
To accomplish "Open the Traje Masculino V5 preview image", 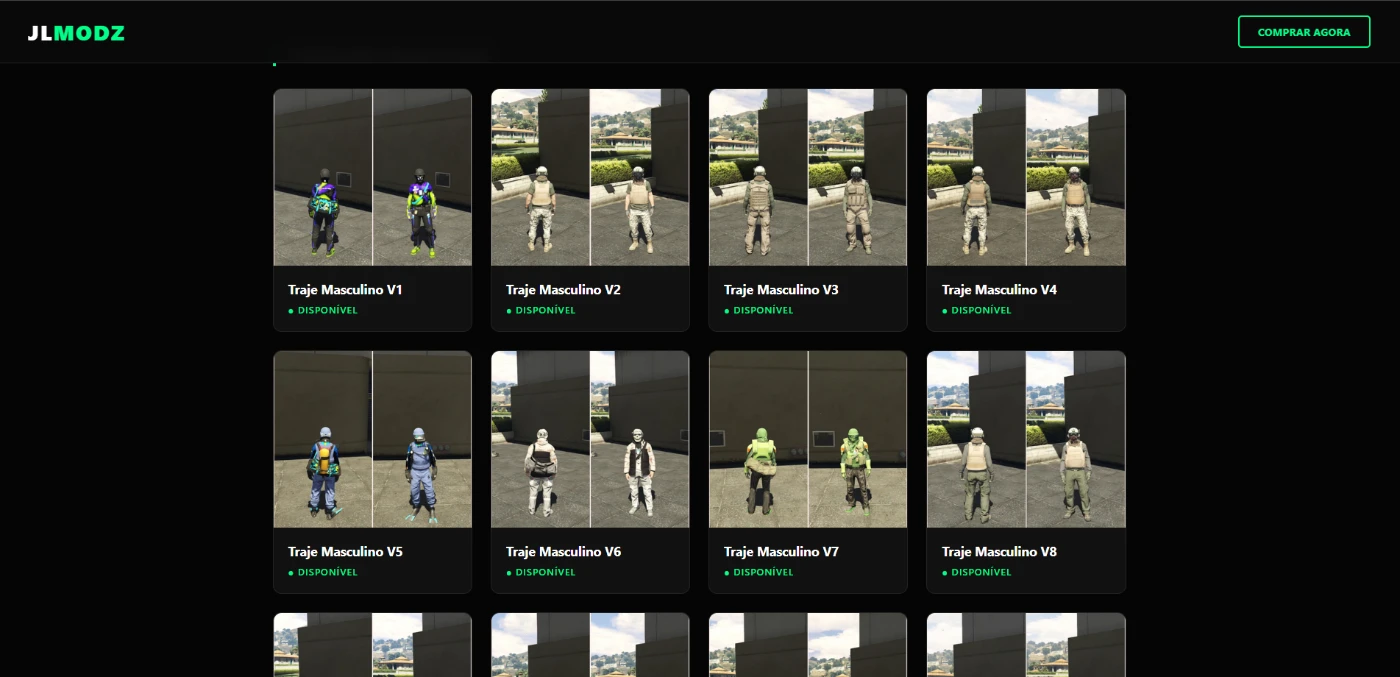I will coord(372,439).
